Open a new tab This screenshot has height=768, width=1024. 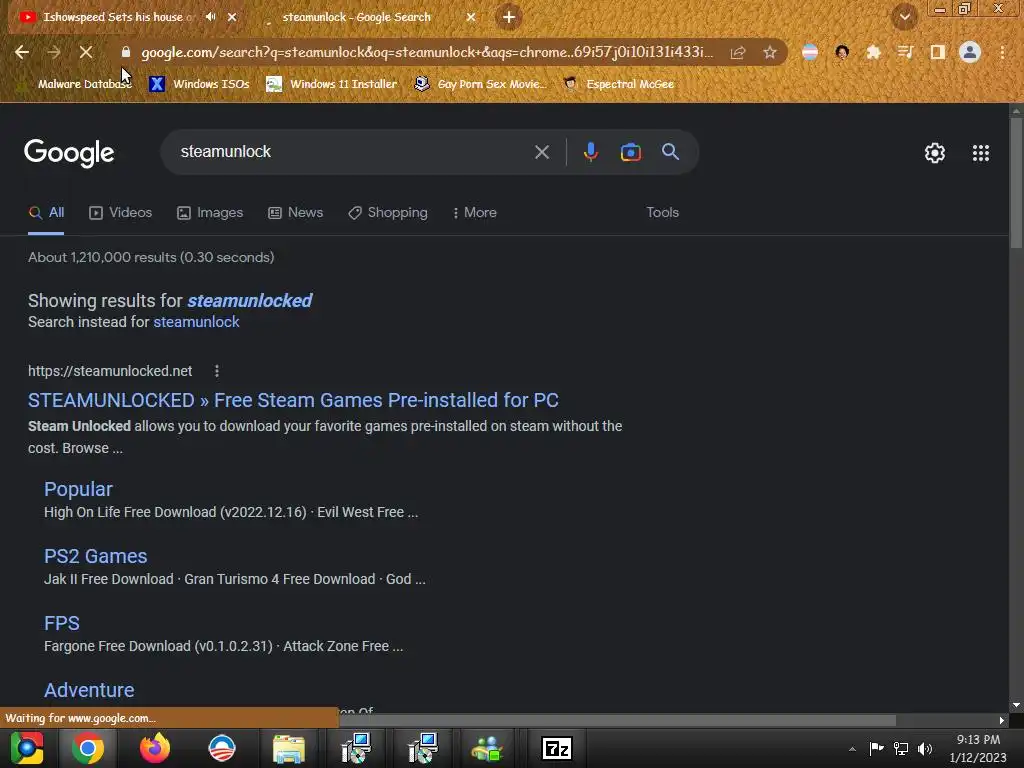tap(509, 17)
